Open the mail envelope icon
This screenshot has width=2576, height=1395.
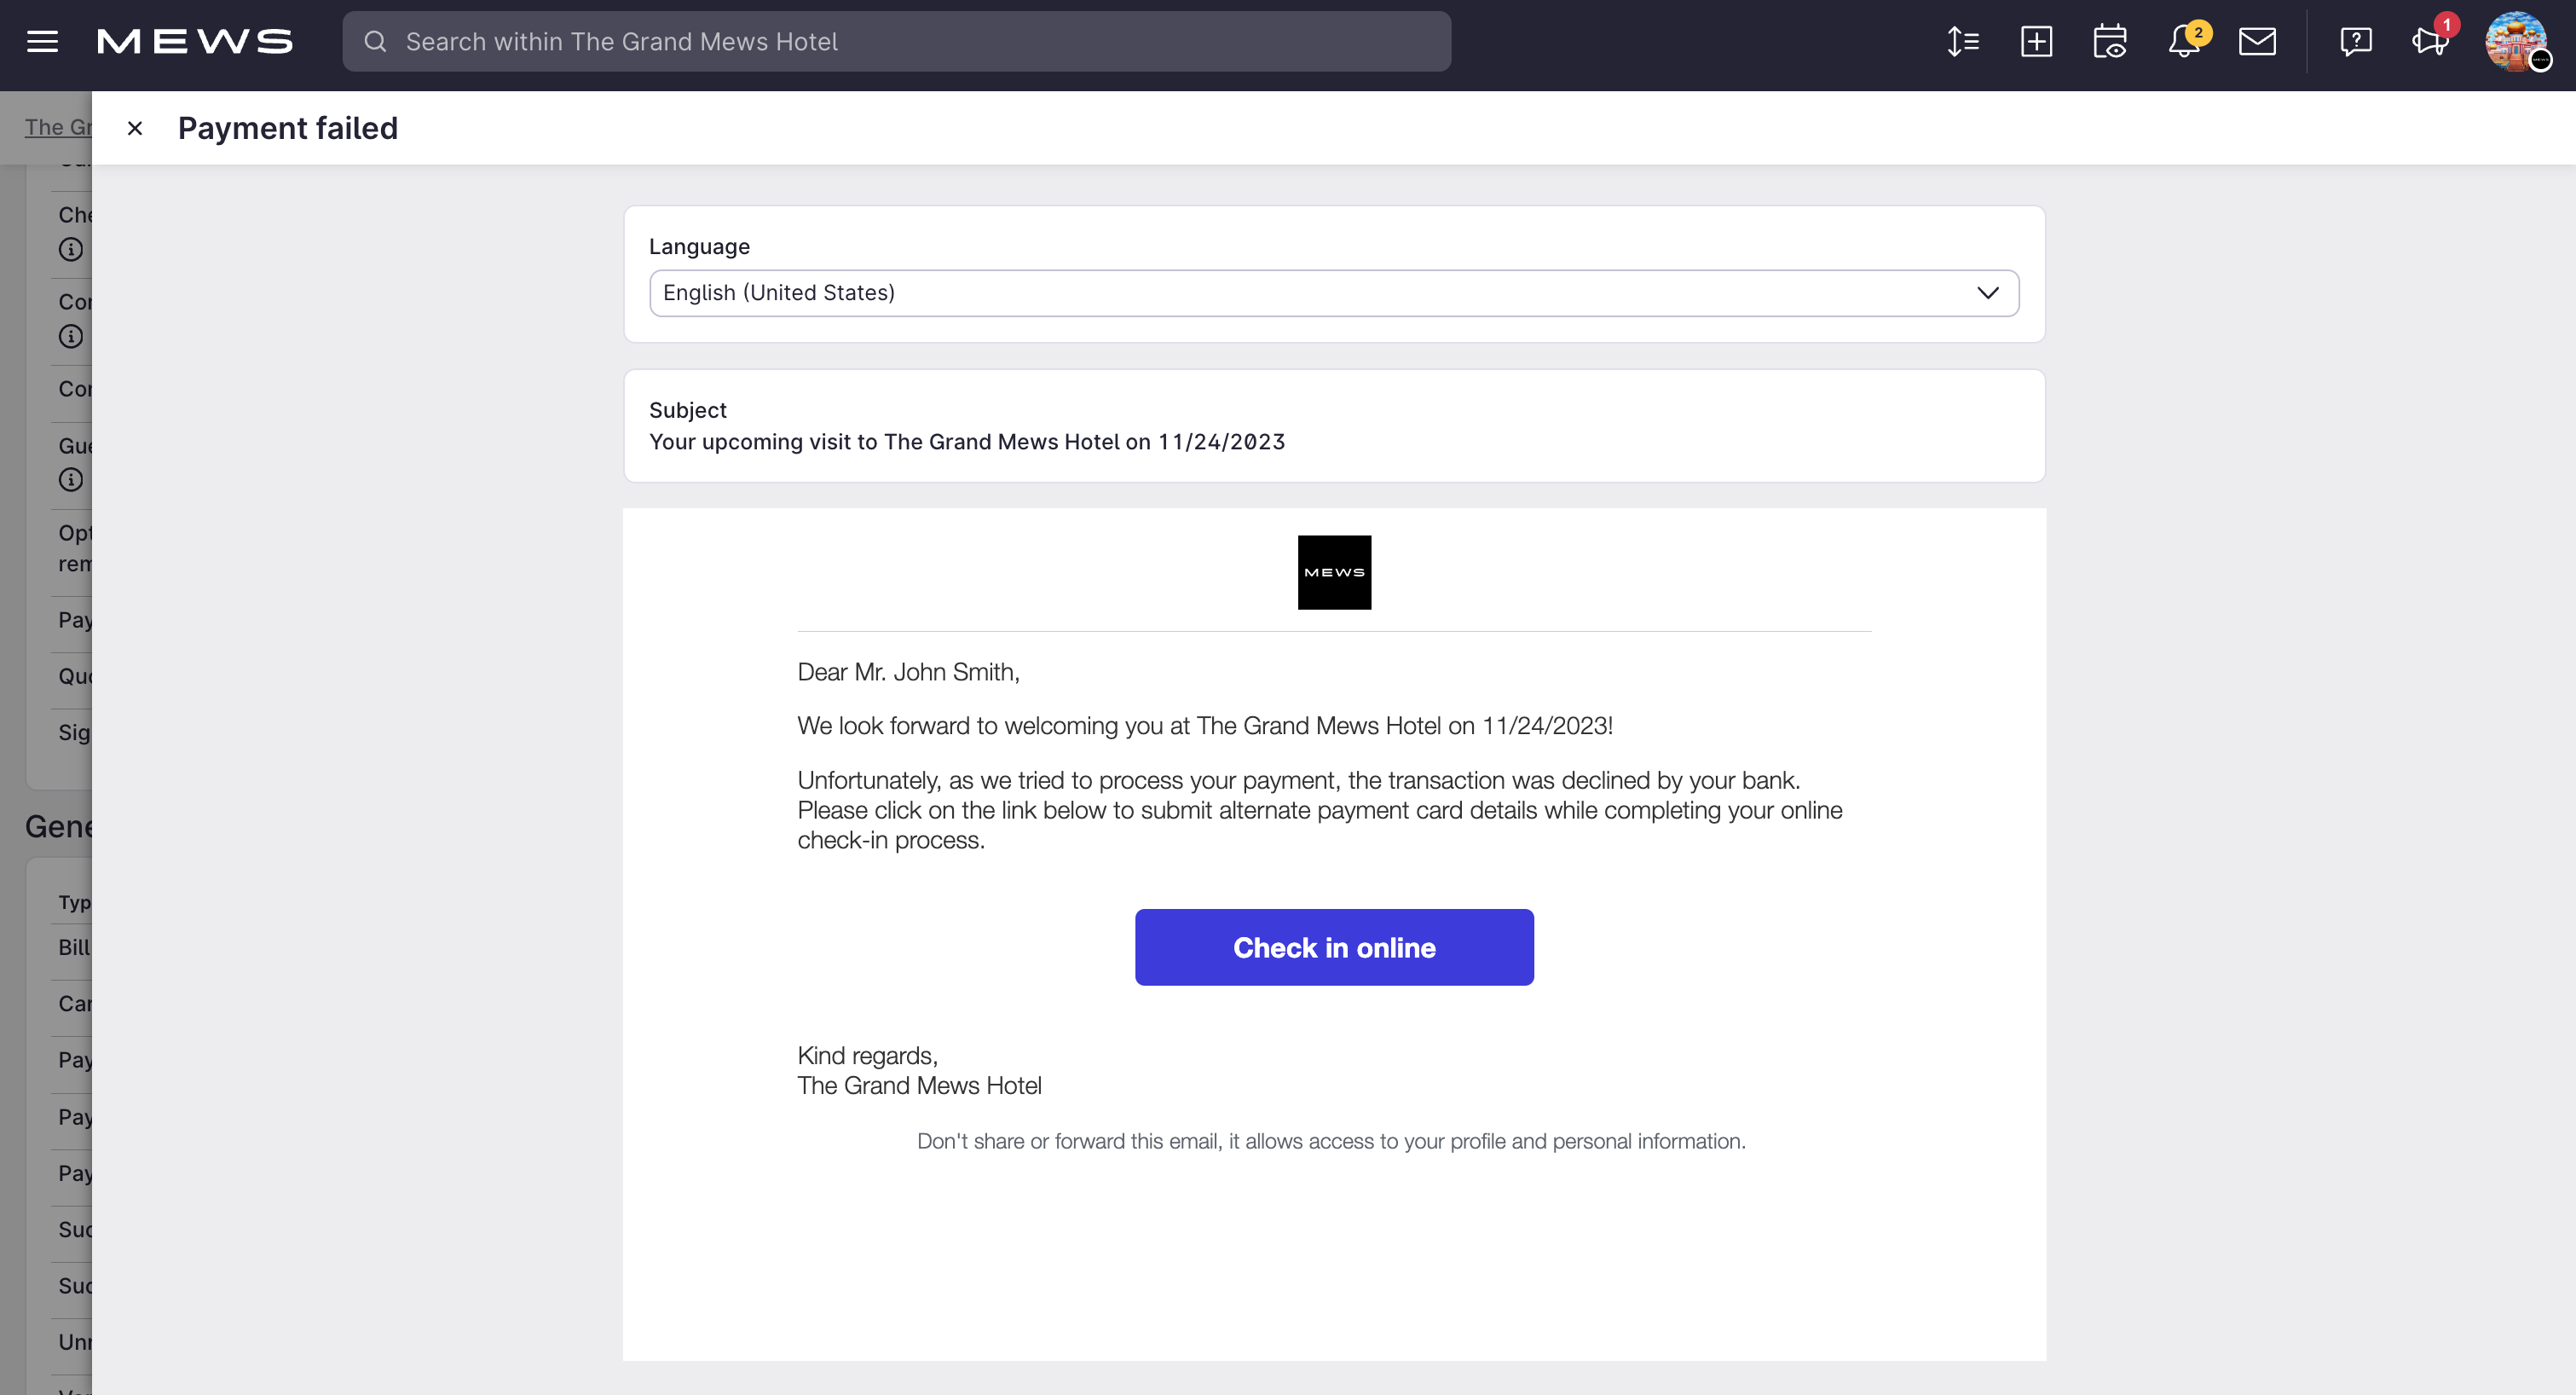[2257, 41]
